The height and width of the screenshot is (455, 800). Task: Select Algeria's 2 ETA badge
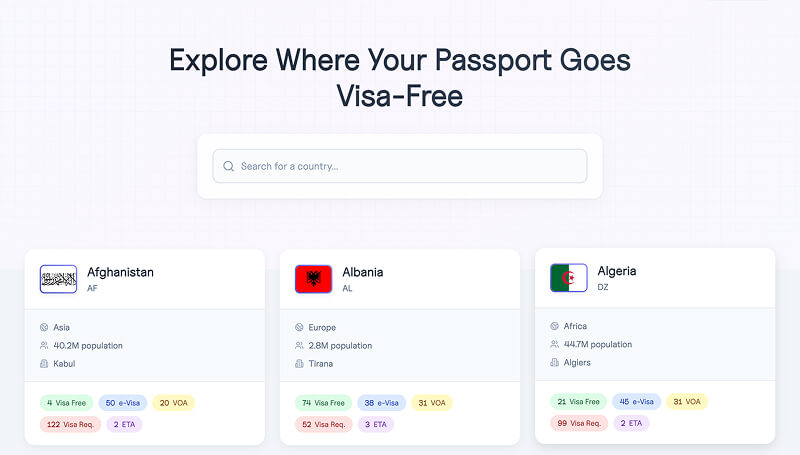tap(630, 423)
